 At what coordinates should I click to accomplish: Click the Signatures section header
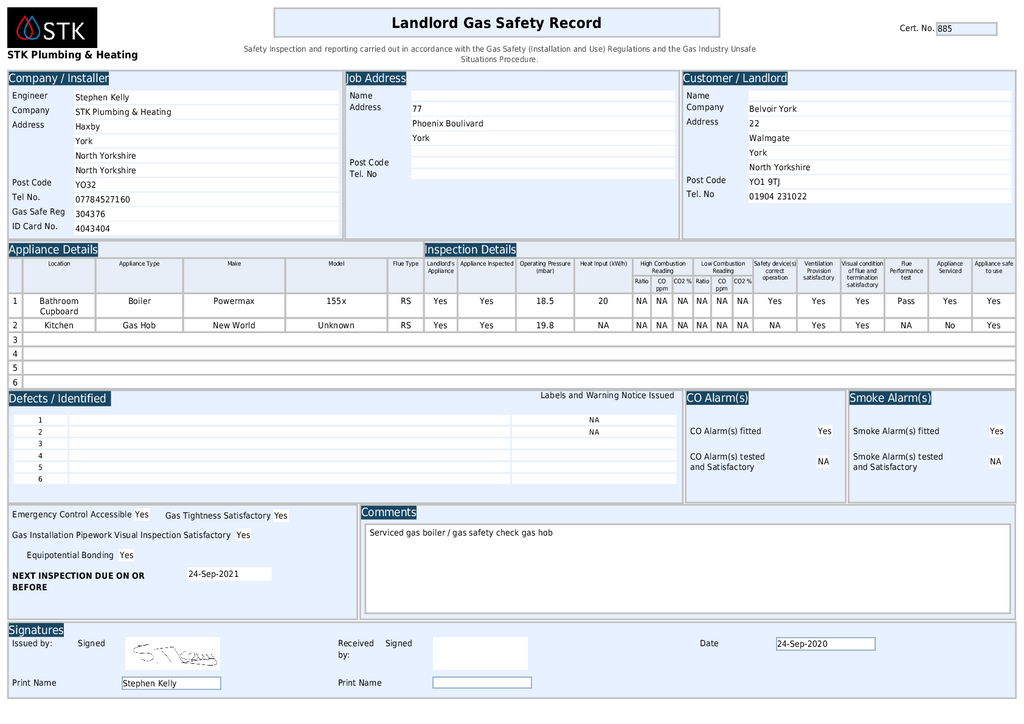[36, 630]
